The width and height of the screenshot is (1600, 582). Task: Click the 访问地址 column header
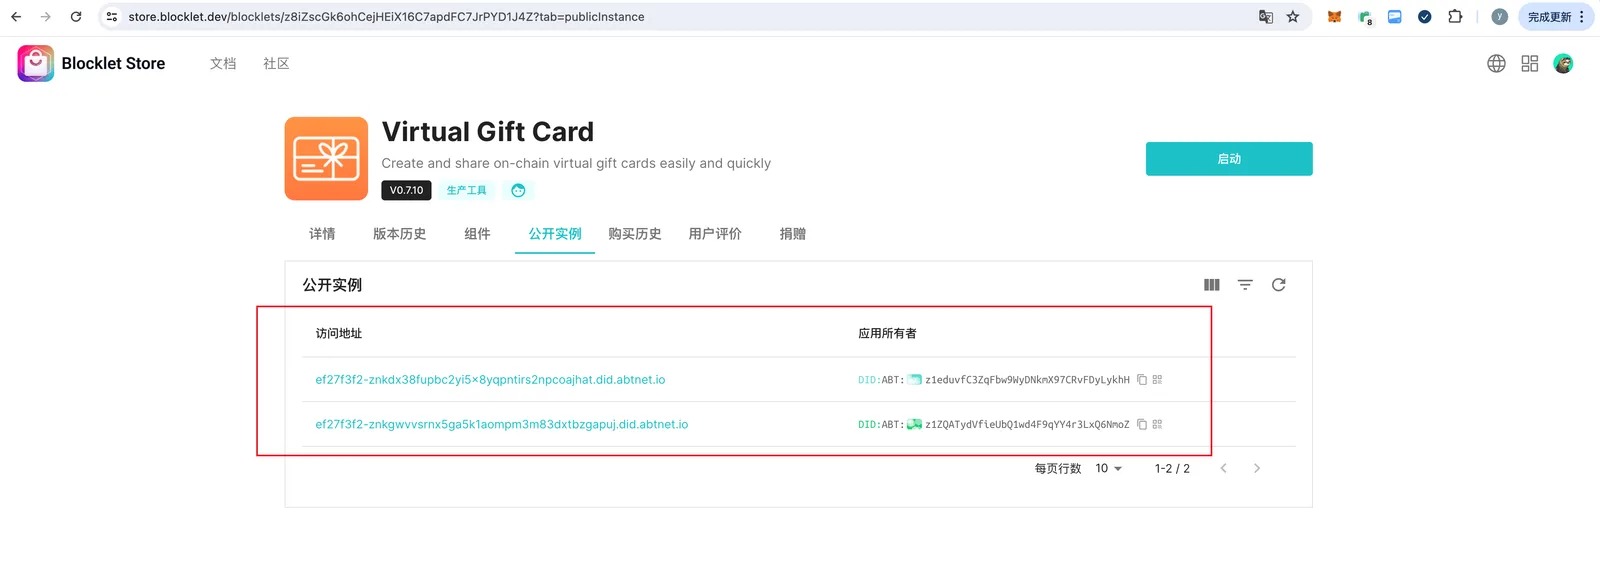[x=339, y=334]
